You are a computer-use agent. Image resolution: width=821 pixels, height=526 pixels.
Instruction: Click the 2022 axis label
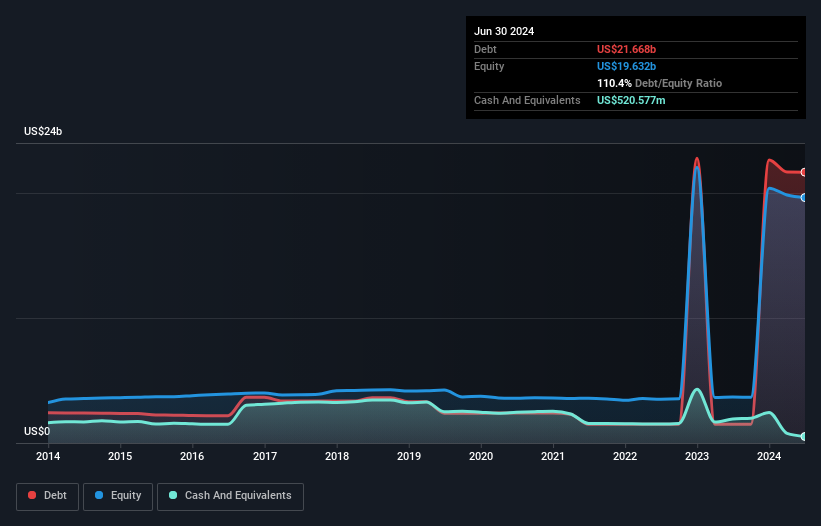[625, 456]
